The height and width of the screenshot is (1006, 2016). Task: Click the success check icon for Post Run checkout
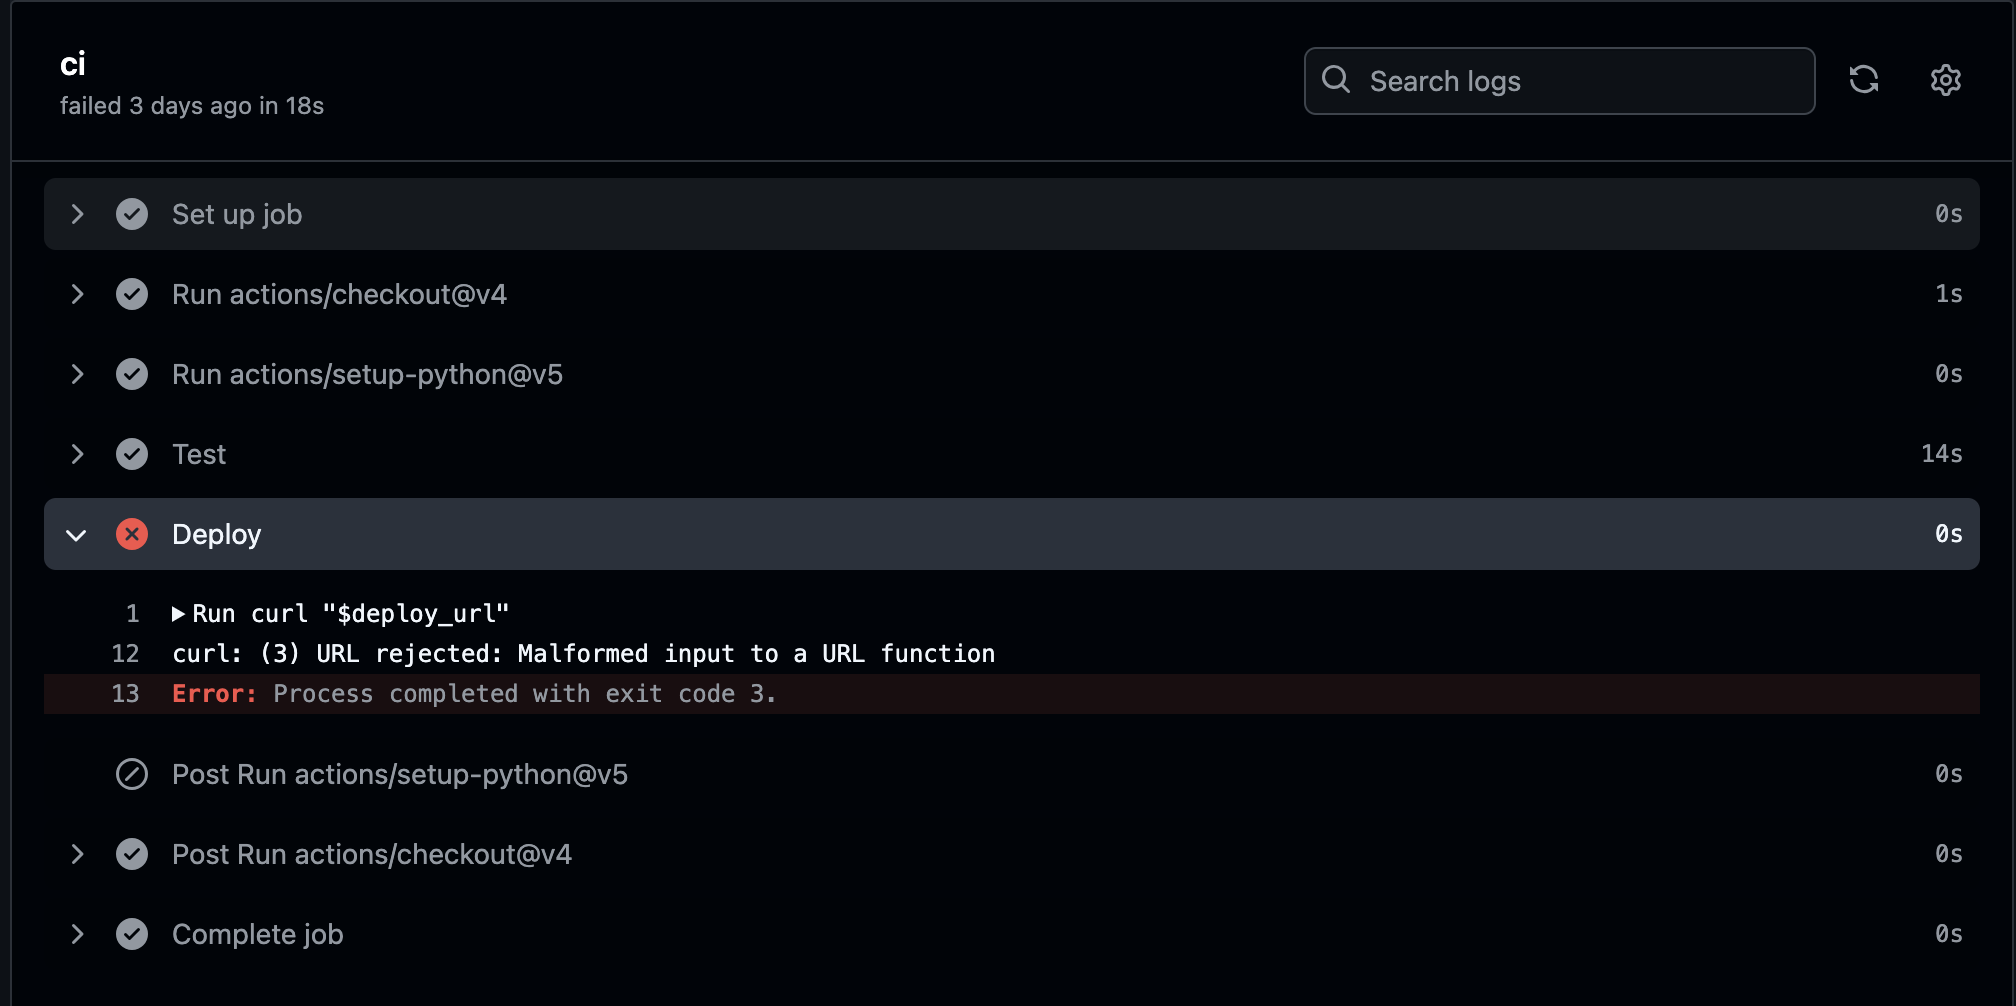point(132,854)
